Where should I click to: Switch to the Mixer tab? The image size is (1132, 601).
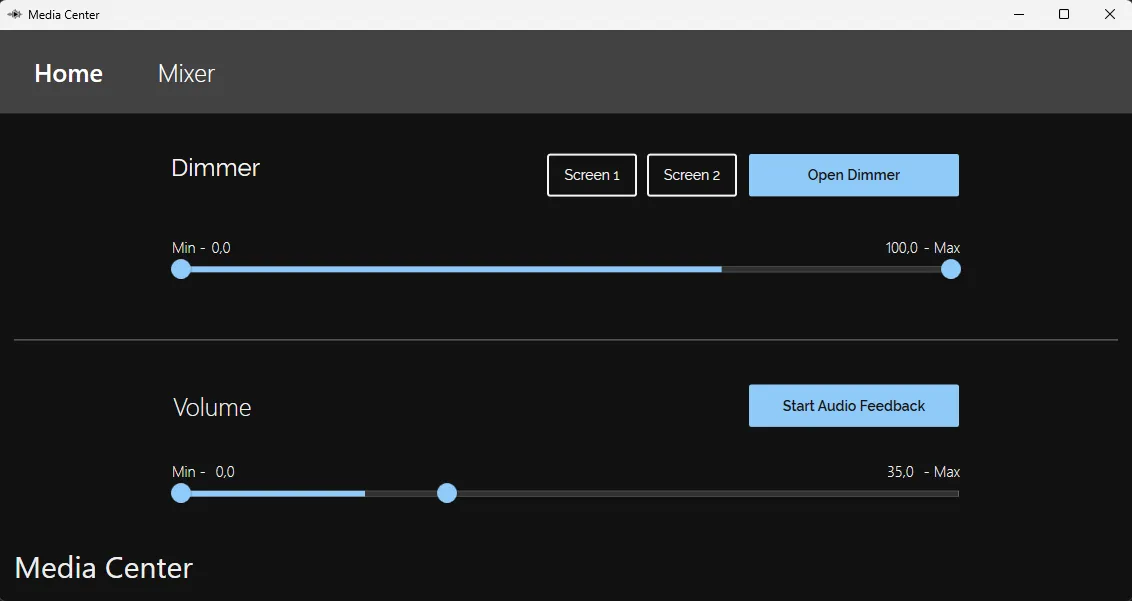coord(186,73)
